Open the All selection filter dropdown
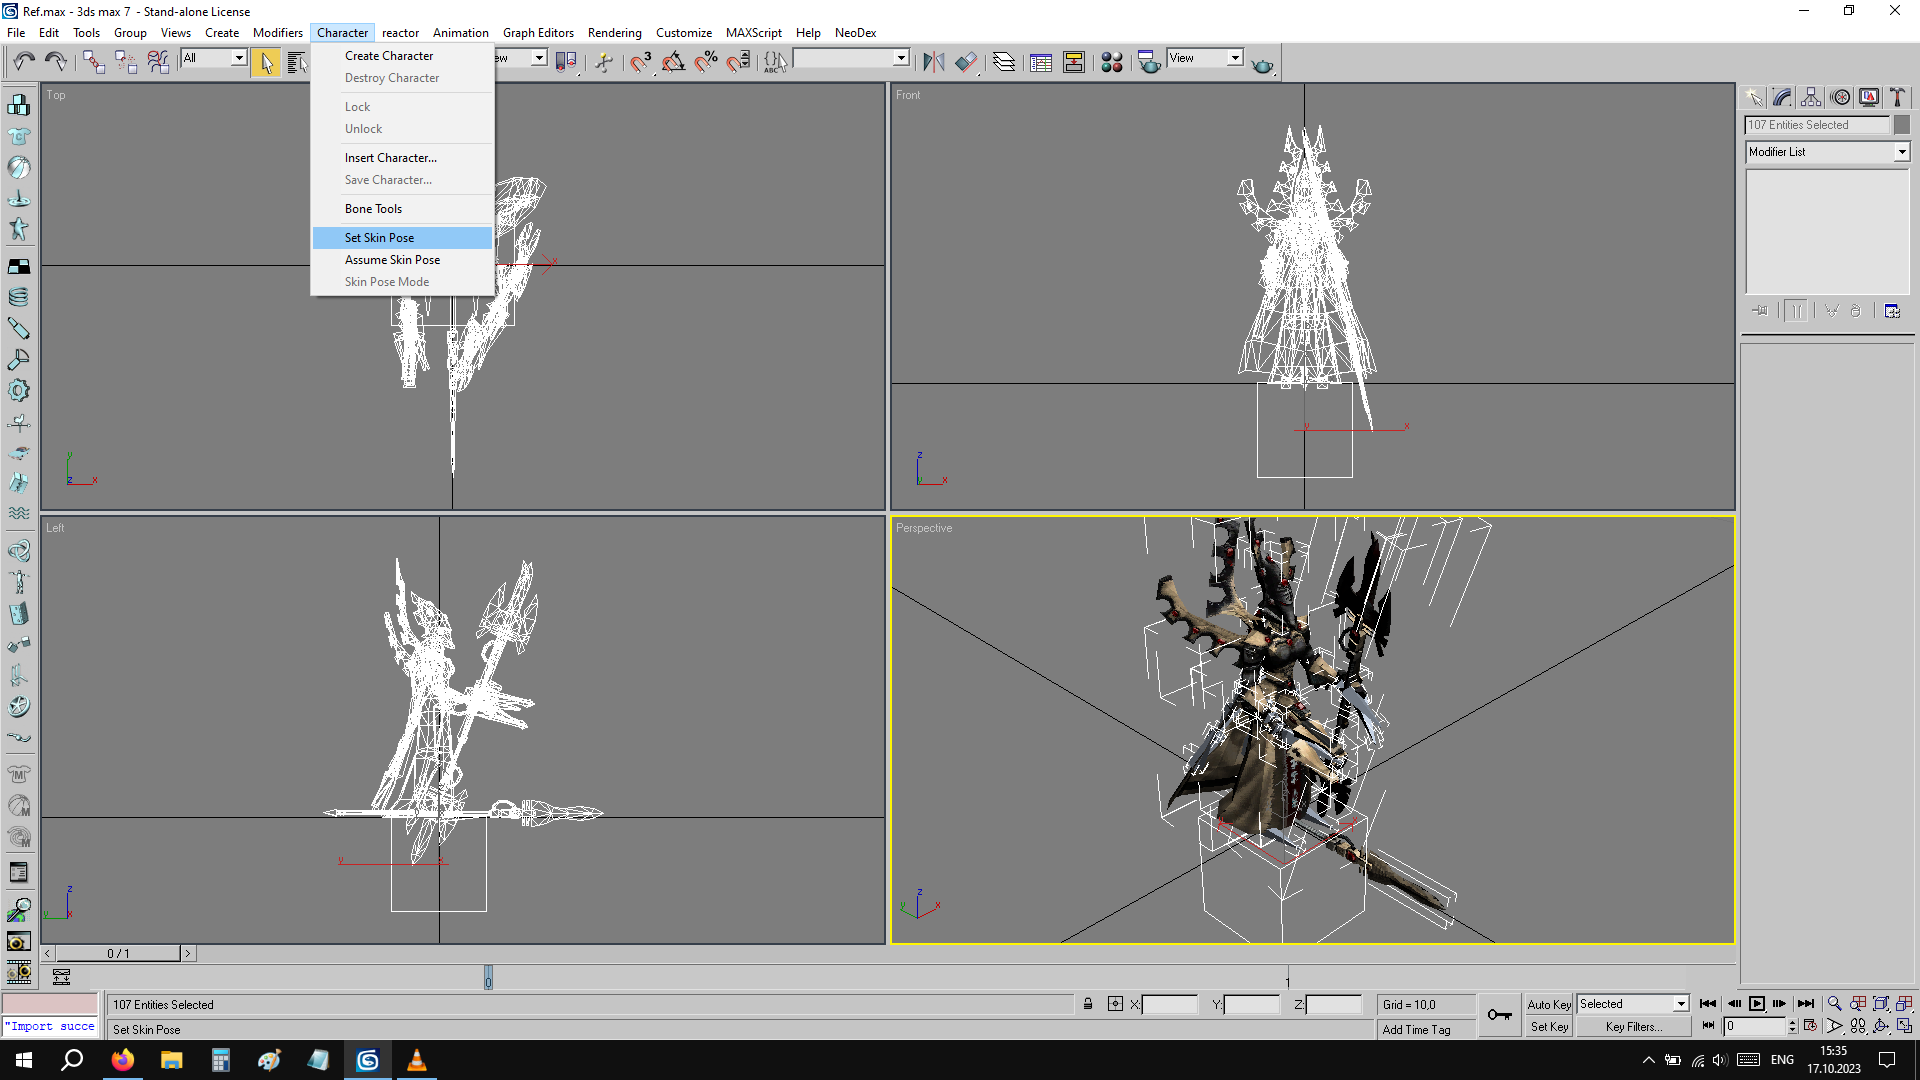This screenshot has width=1920, height=1080. [239, 58]
